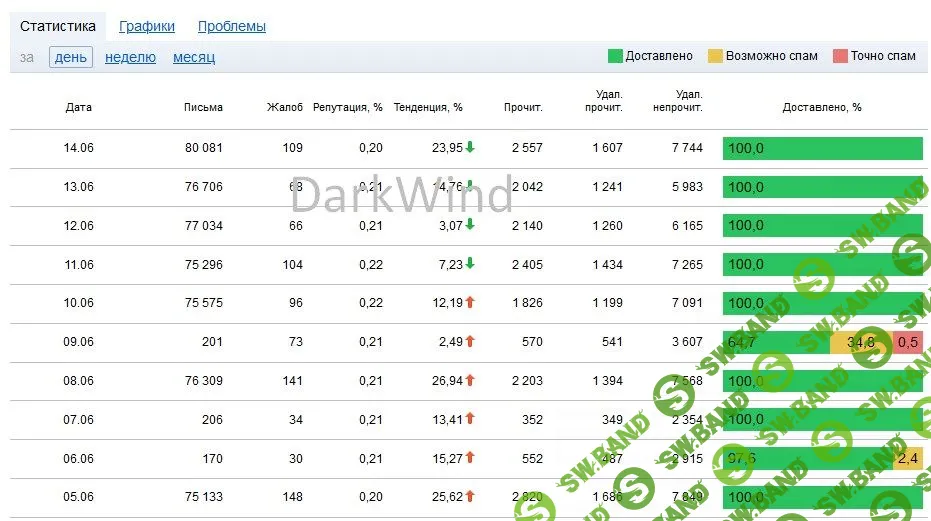Image resolution: width=931 pixels, height=521 pixels.
Task: Click the Репутация, % column header
Action: 348,107
